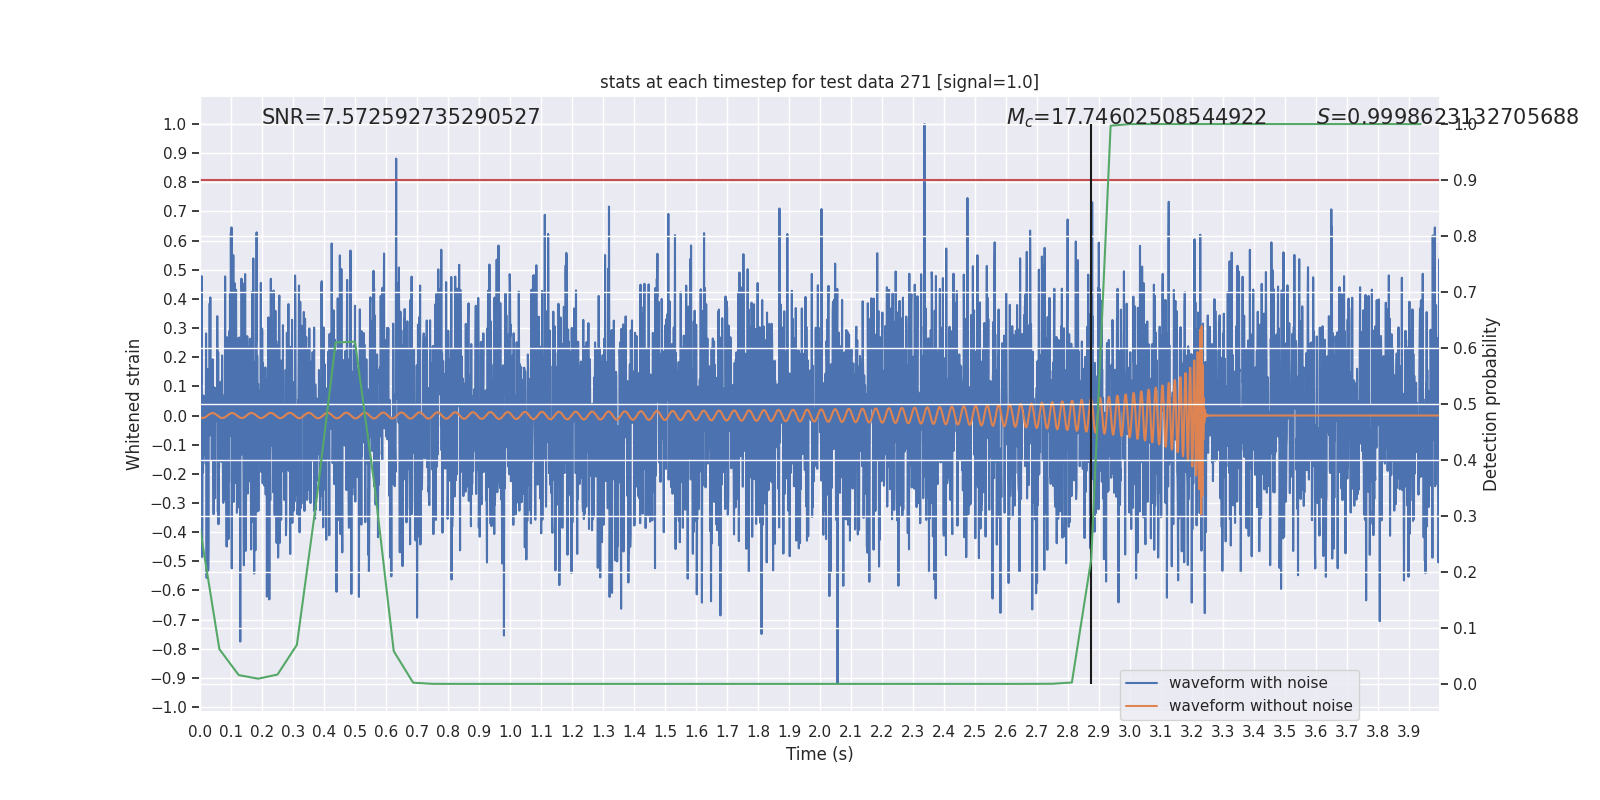Click the red horizontal threshold line
Viewport: 1600px width, 800px height.
click(x=700, y=181)
